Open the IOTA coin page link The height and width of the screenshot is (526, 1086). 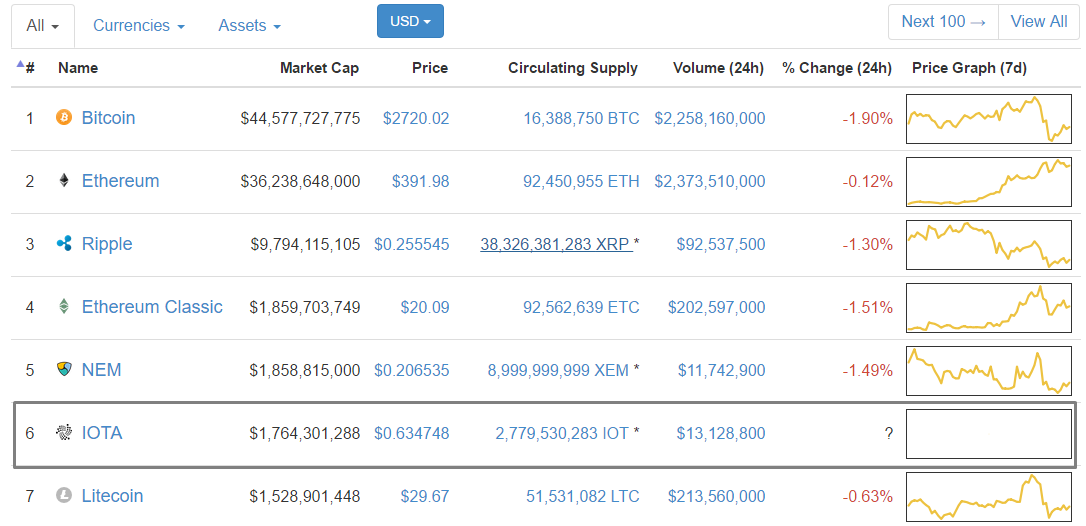point(102,433)
